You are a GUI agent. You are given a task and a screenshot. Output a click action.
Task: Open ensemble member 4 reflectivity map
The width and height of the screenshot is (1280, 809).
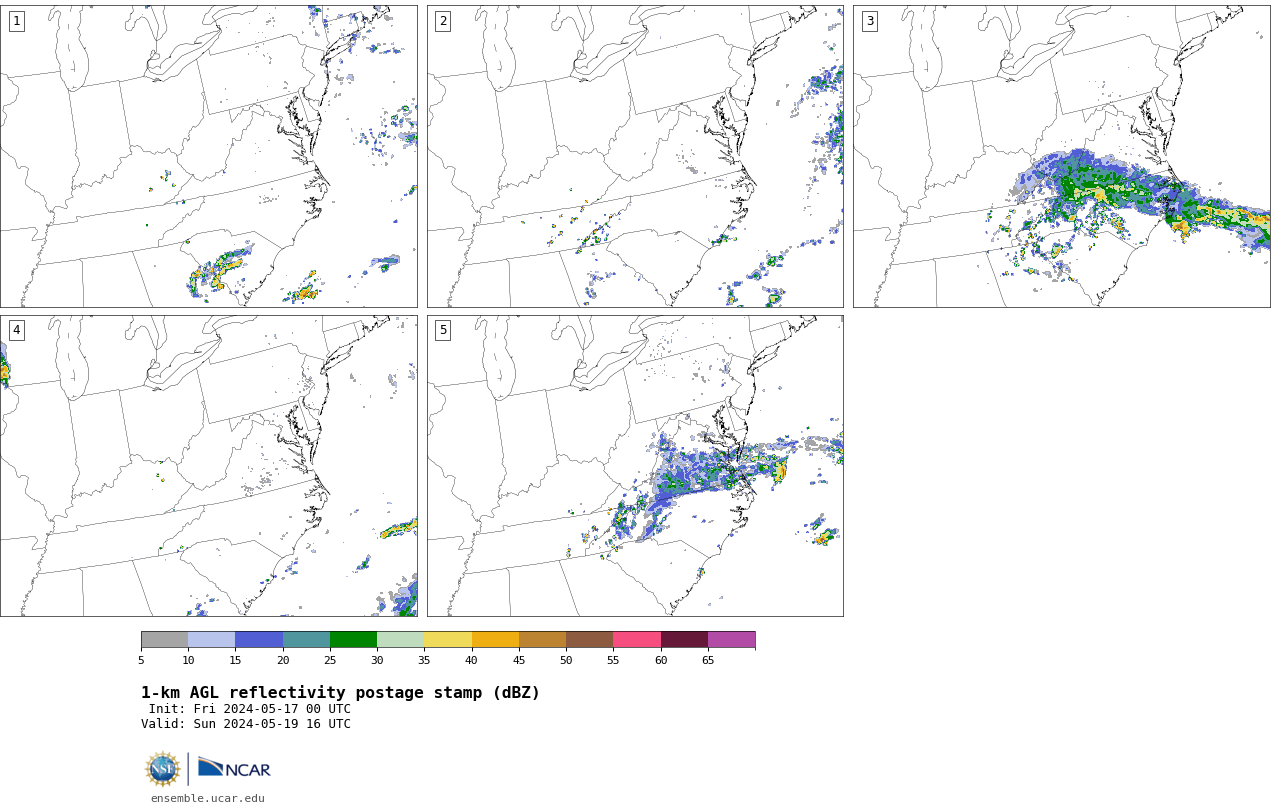[208, 466]
